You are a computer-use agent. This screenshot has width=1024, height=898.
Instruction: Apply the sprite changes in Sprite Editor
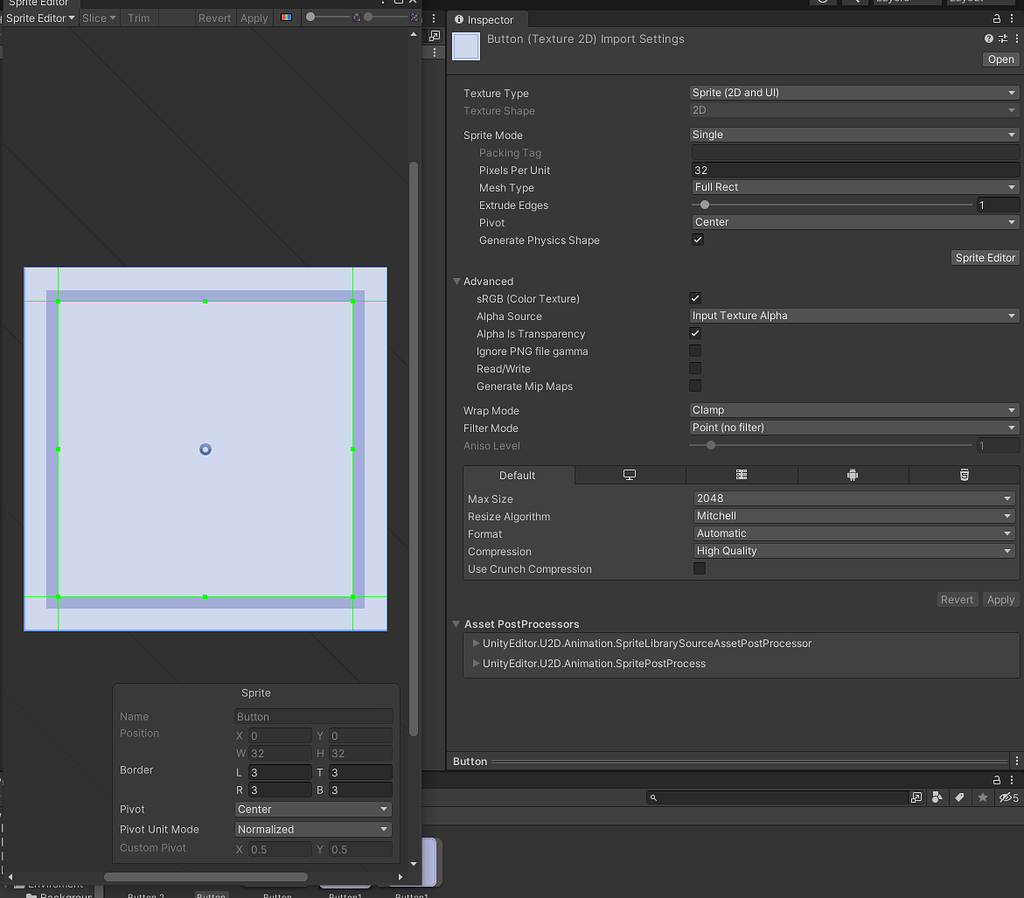(x=253, y=17)
